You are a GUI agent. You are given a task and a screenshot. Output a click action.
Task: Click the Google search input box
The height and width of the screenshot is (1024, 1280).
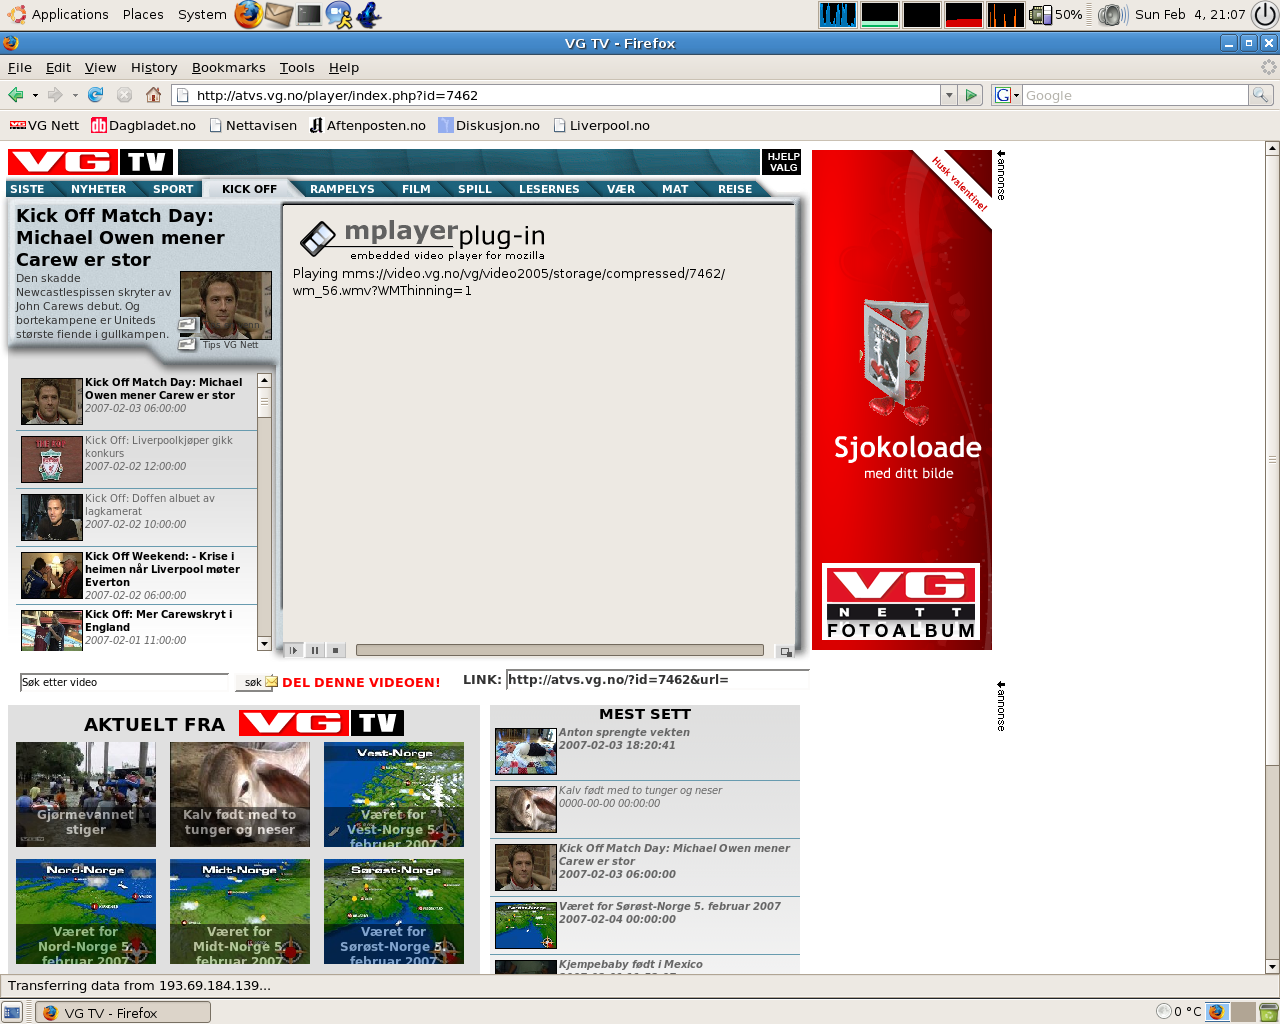pos(1135,95)
